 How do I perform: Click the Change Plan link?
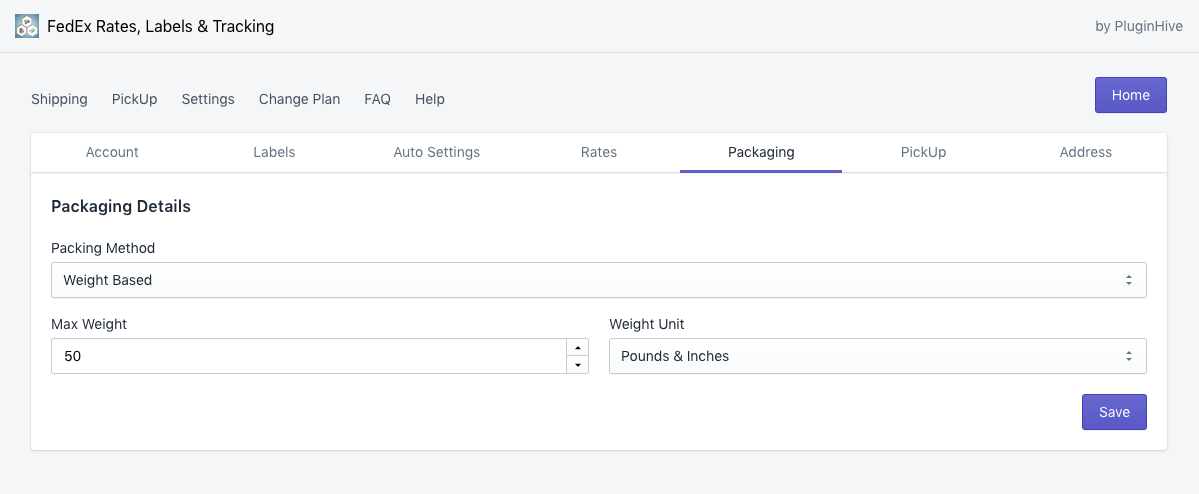[299, 99]
